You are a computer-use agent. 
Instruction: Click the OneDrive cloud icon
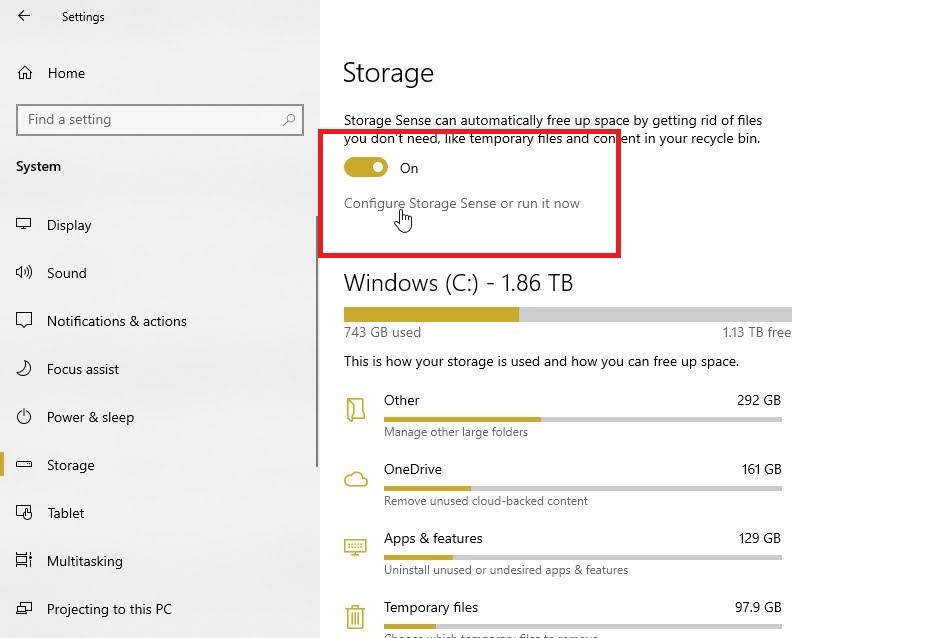(356, 479)
